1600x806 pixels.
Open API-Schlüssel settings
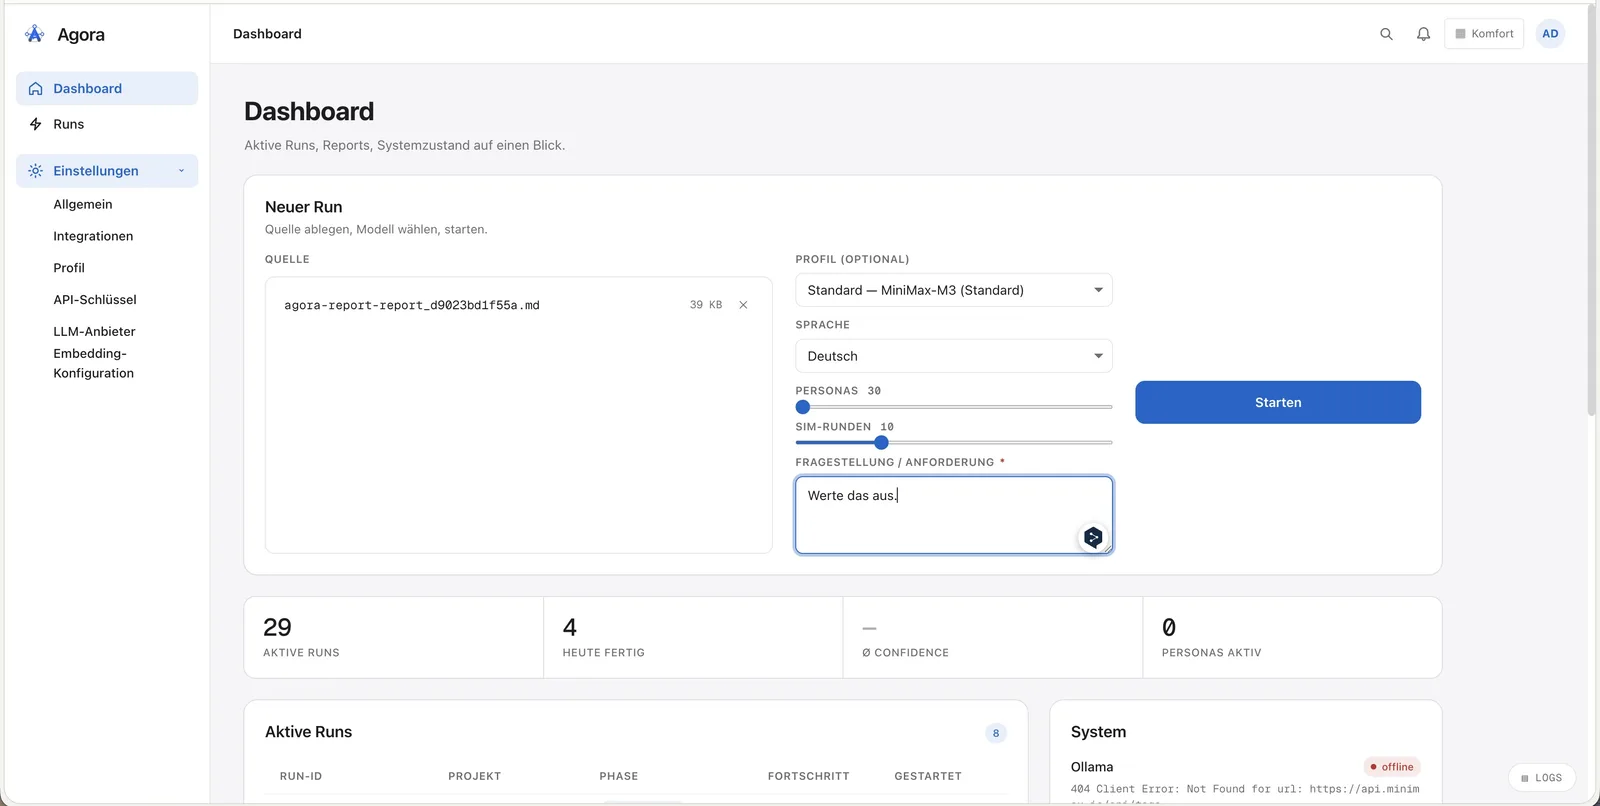95,300
